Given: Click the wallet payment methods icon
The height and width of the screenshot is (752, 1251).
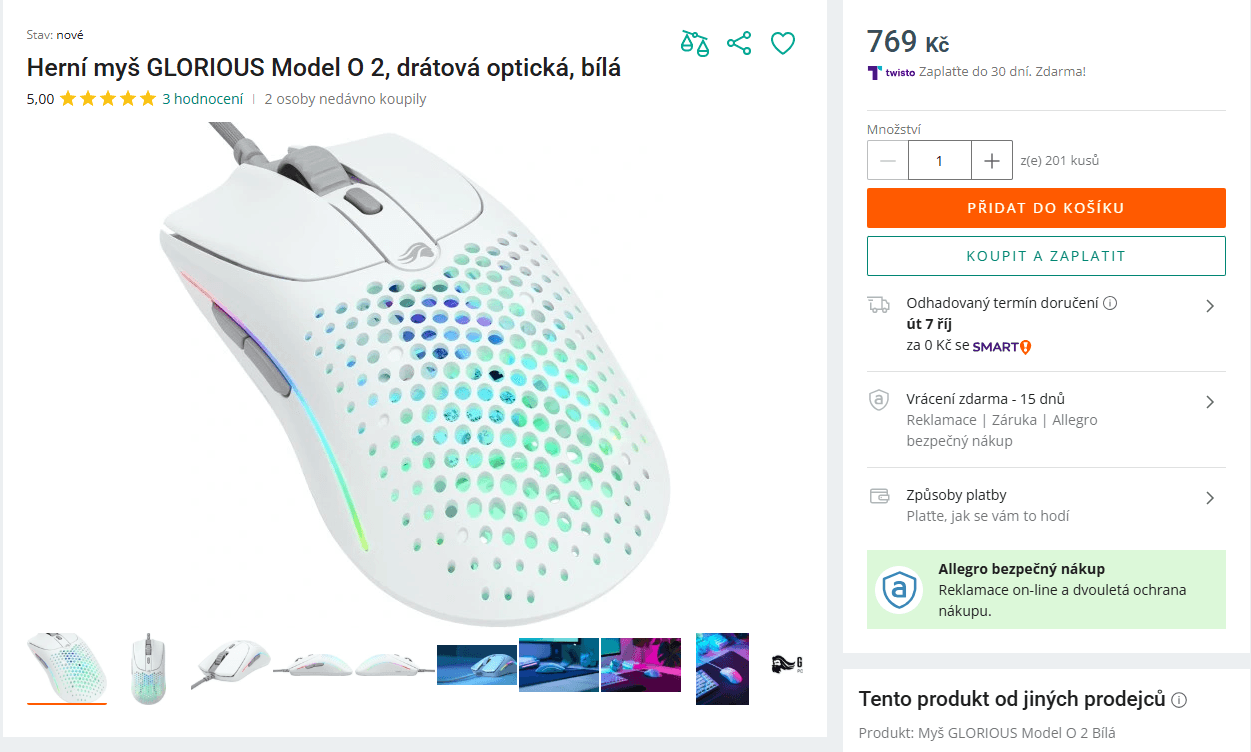Looking at the screenshot, I should (x=879, y=495).
